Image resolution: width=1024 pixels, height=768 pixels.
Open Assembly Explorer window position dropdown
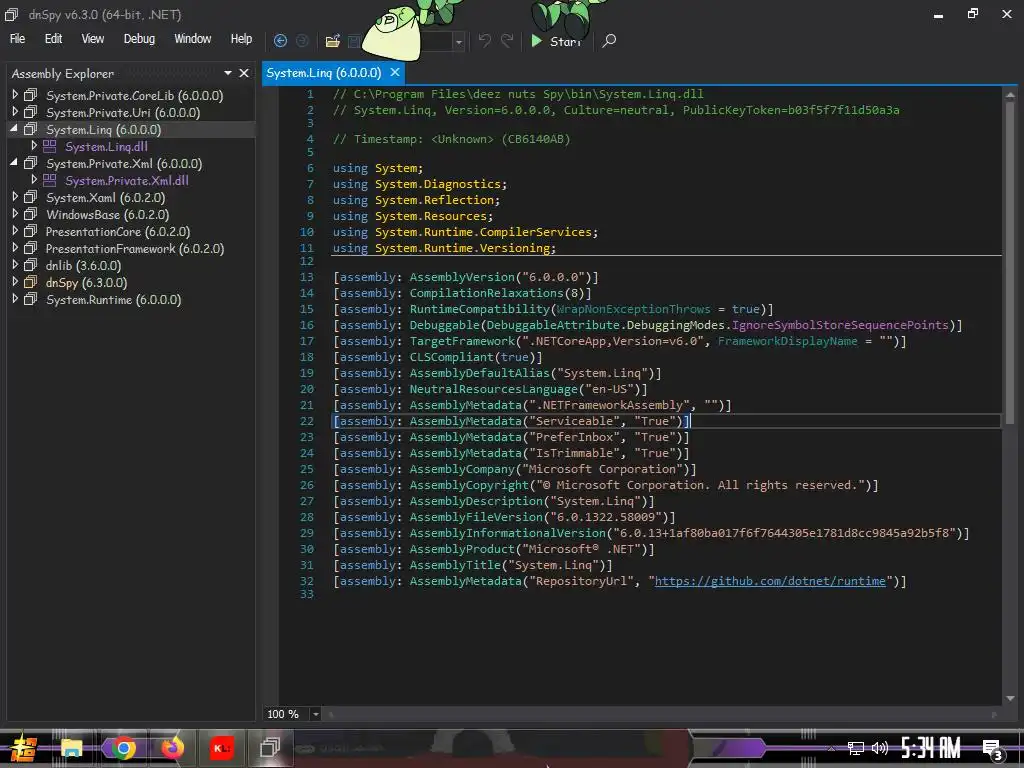(x=228, y=73)
